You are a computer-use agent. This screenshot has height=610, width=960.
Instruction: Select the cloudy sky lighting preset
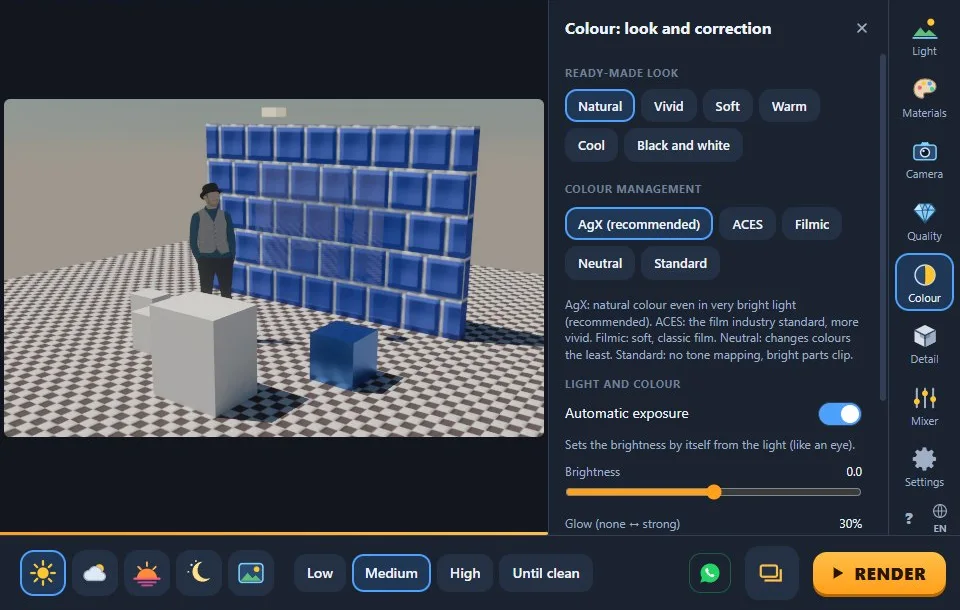[95, 573]
